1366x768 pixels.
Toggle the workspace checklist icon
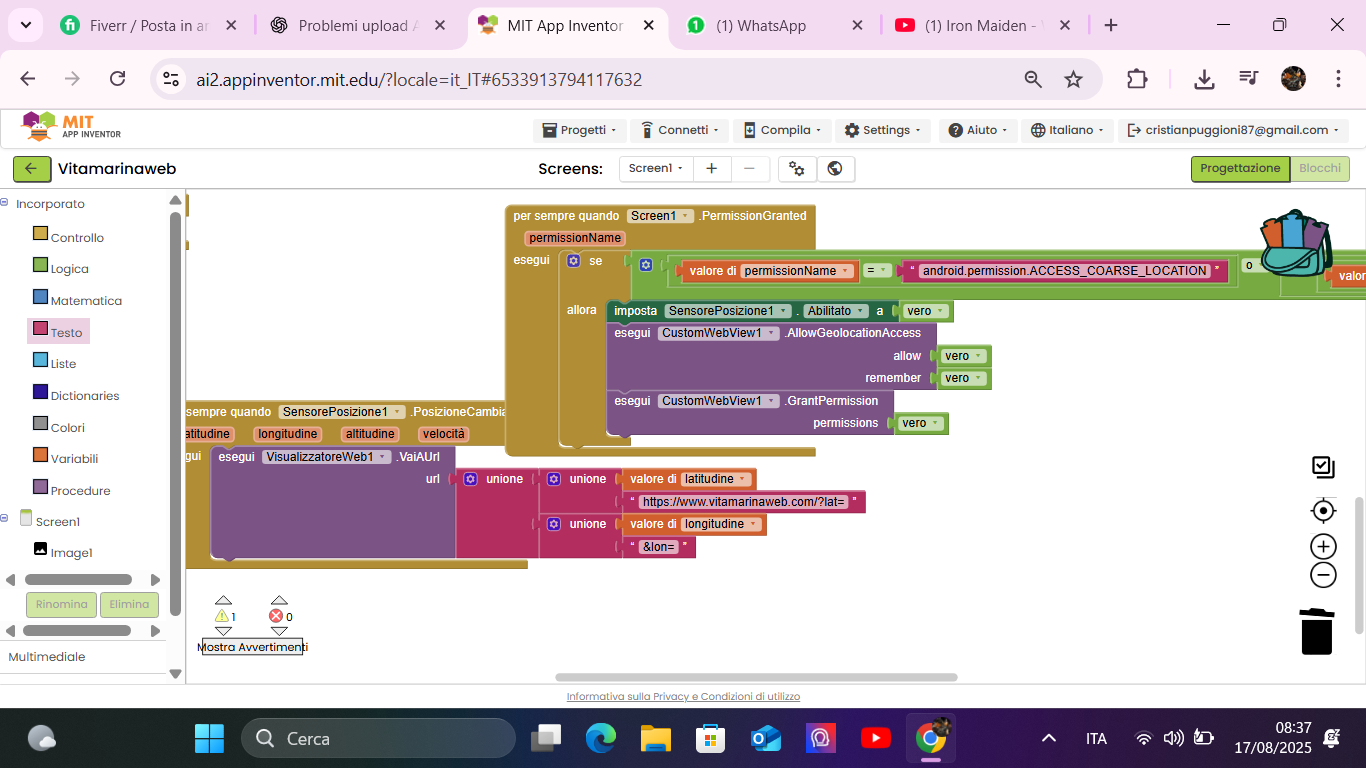(x=1323, y=467)
